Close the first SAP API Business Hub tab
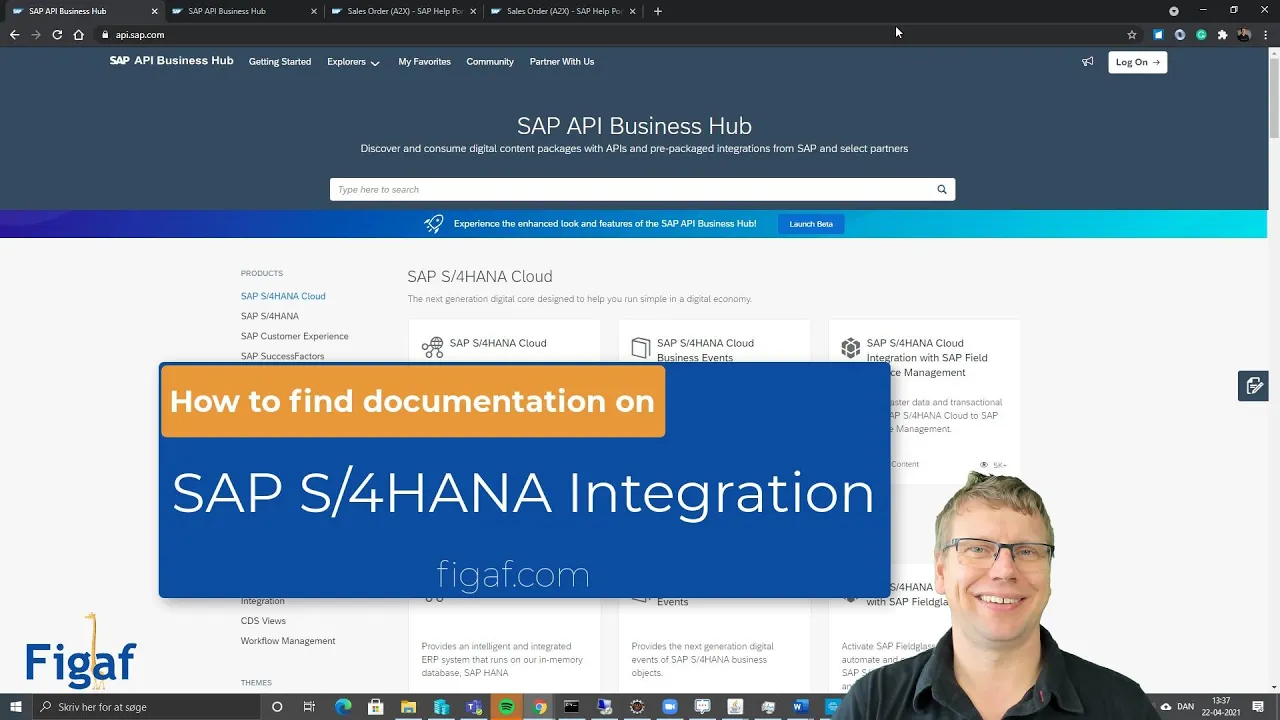Viewport: 1280px width, 720px height. (154, 11)
